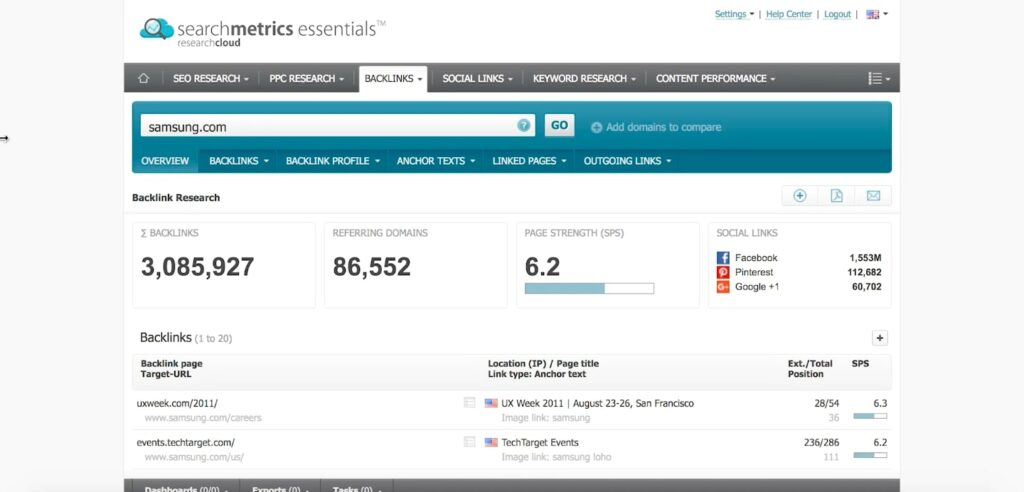This screenshot has width=1024, height=492.
Task: Open the list view menu icon
Action: point(878,78)
